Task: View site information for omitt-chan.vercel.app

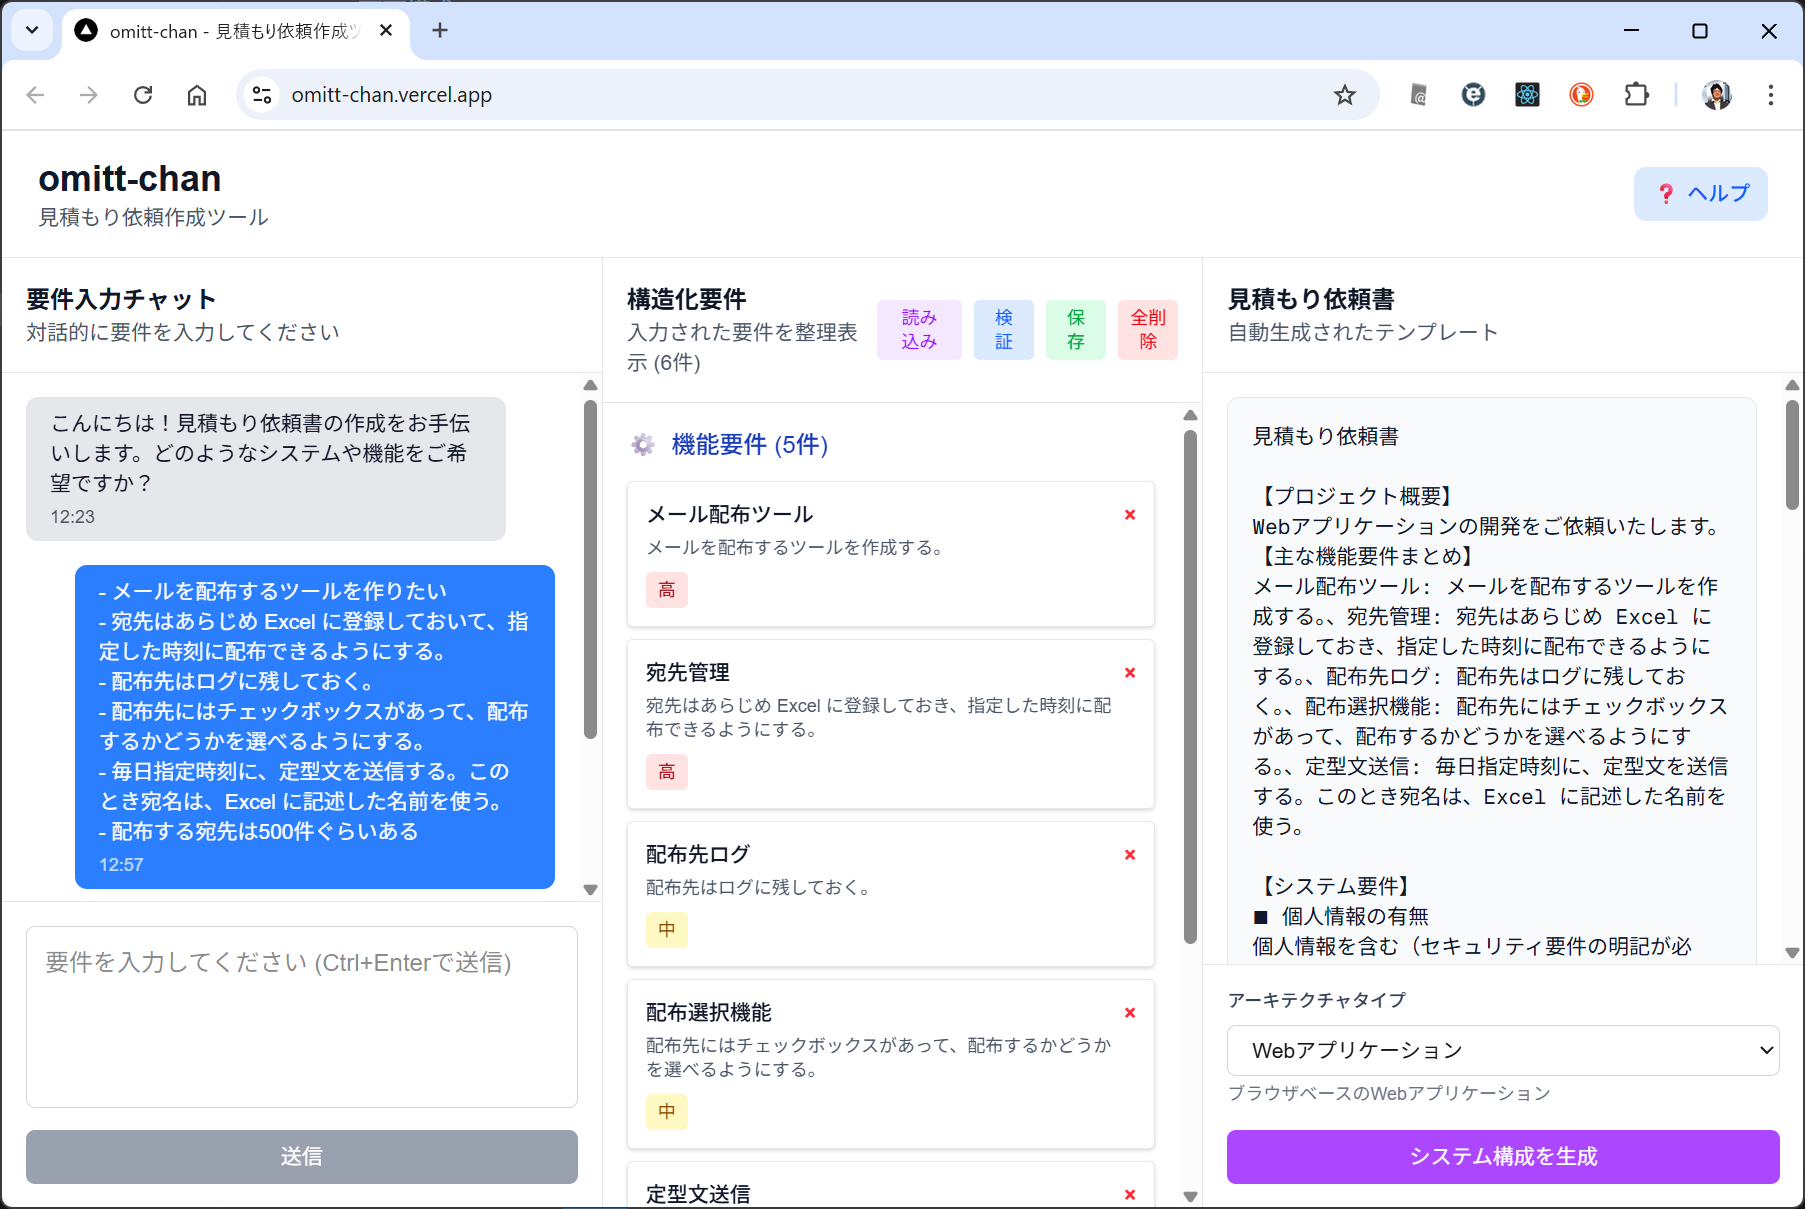Action: pyautogui.click(x=262, y=95)
